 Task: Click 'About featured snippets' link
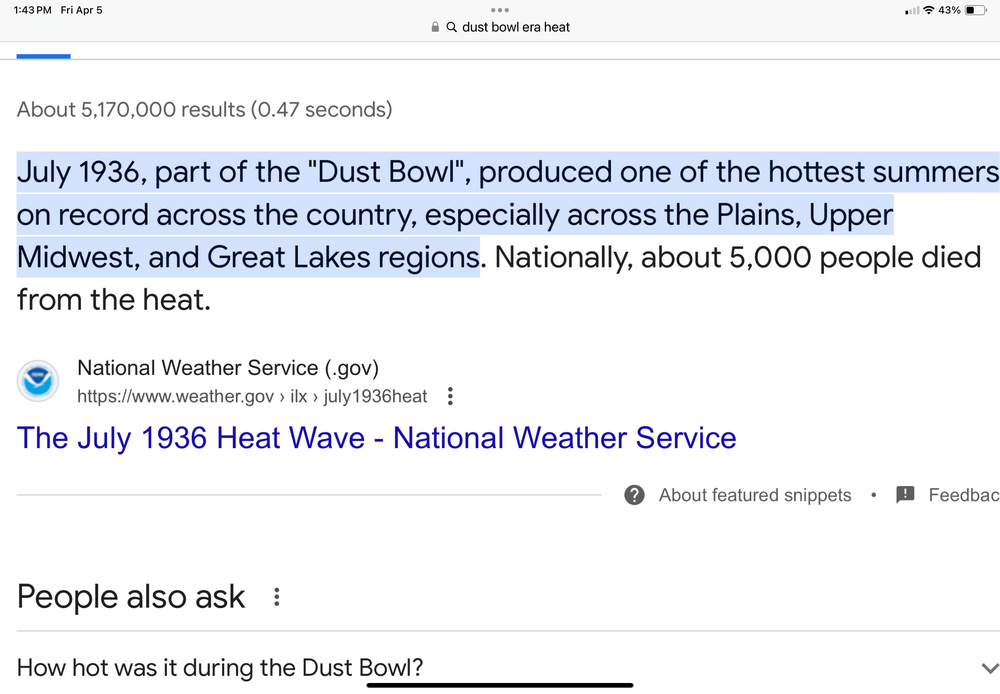(754, 495)
